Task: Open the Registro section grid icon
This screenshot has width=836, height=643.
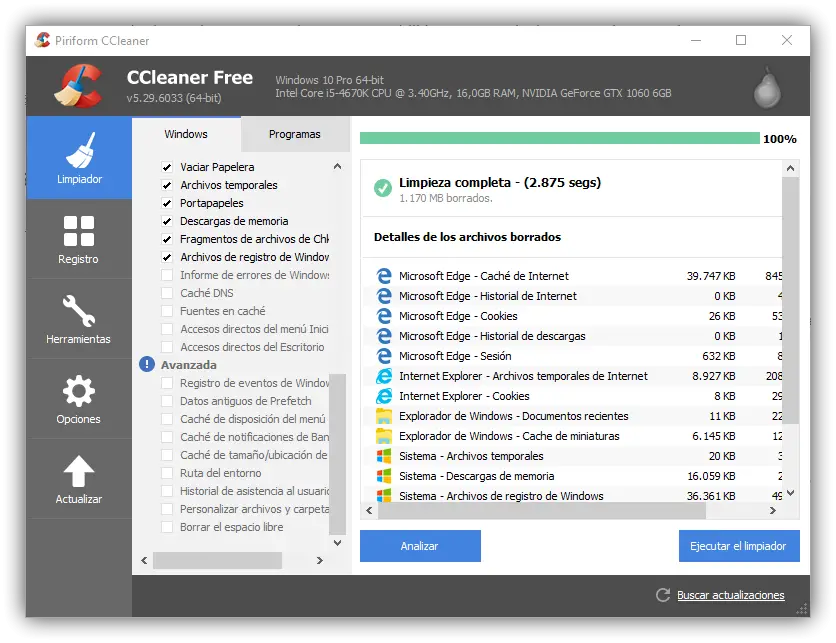Action: click(x=79, y=231)
